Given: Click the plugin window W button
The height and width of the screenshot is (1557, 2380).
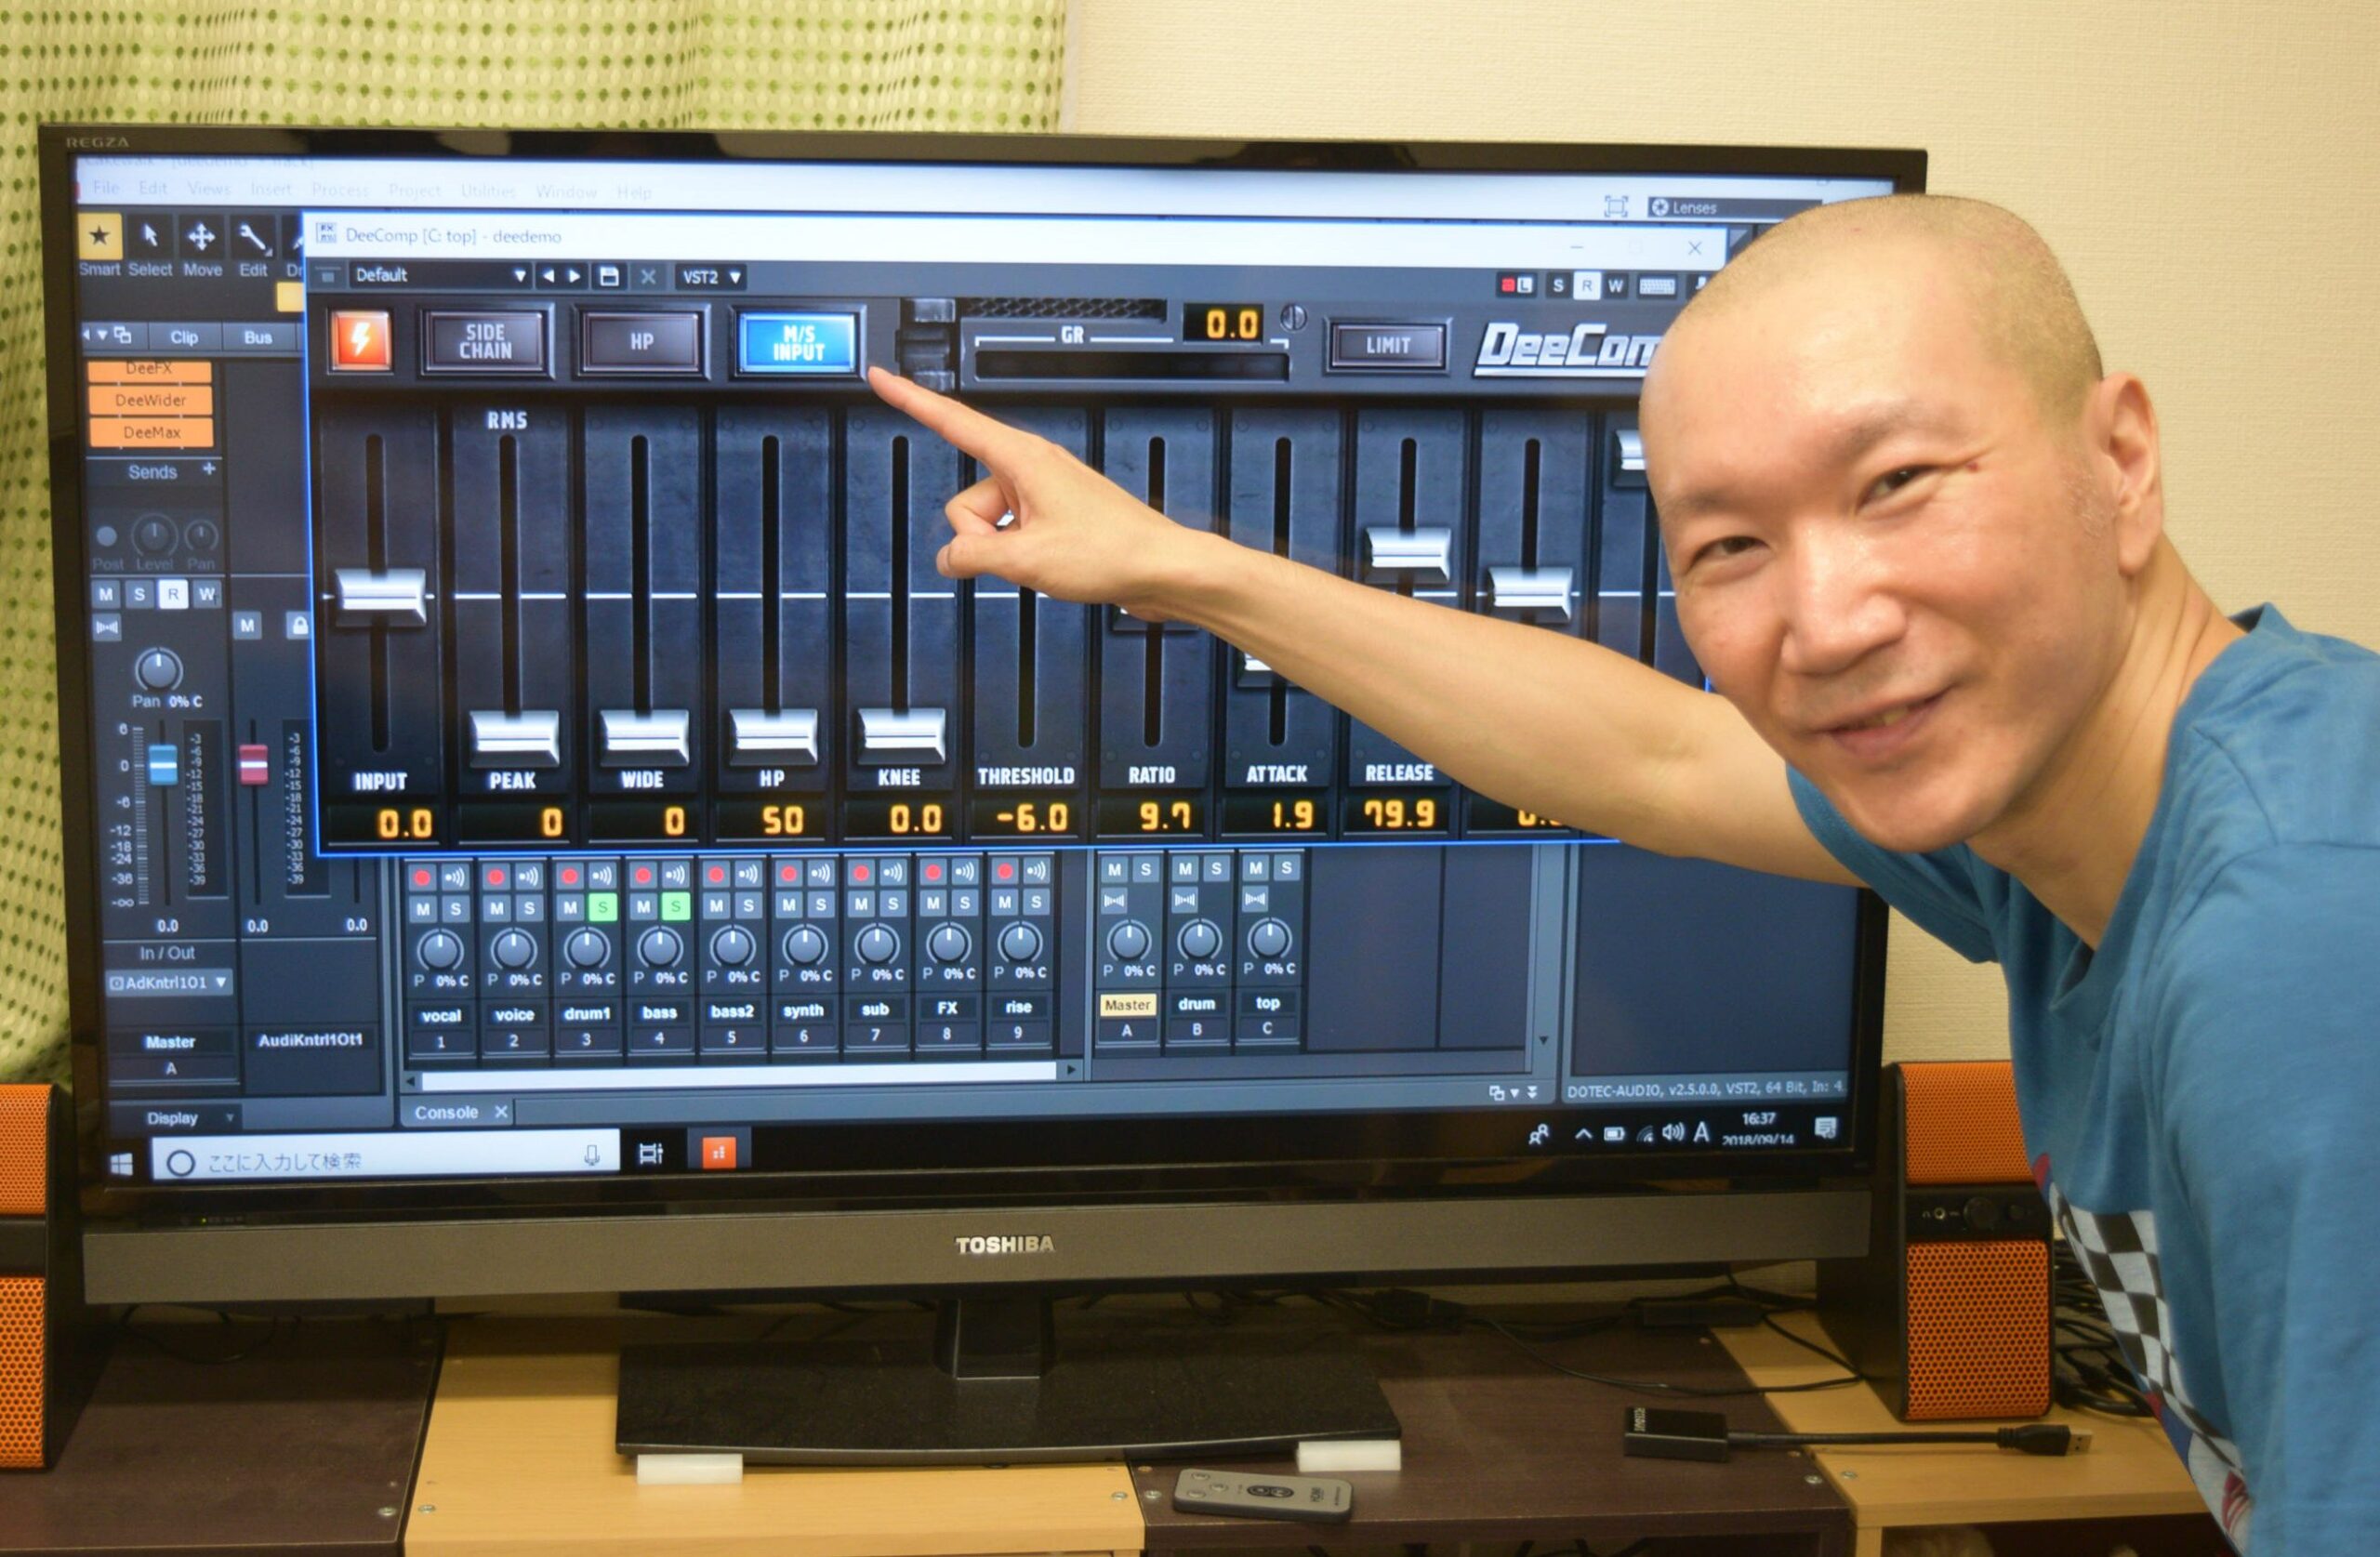Looking at the screenshot, I should pos(1614,286).
